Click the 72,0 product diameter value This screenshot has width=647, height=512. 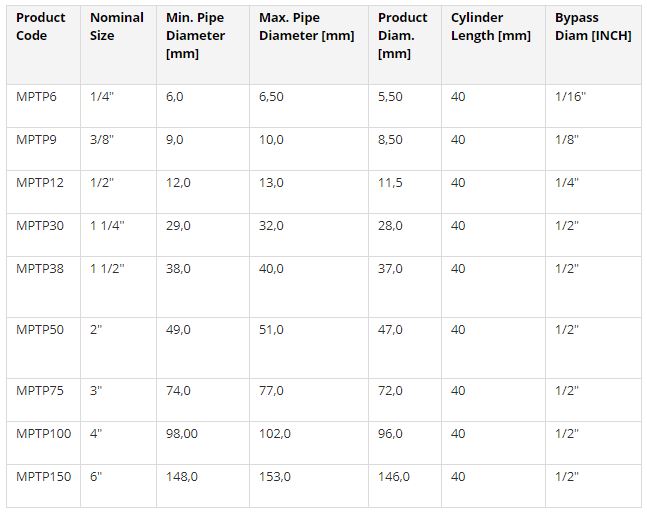[x=391, y=391]
